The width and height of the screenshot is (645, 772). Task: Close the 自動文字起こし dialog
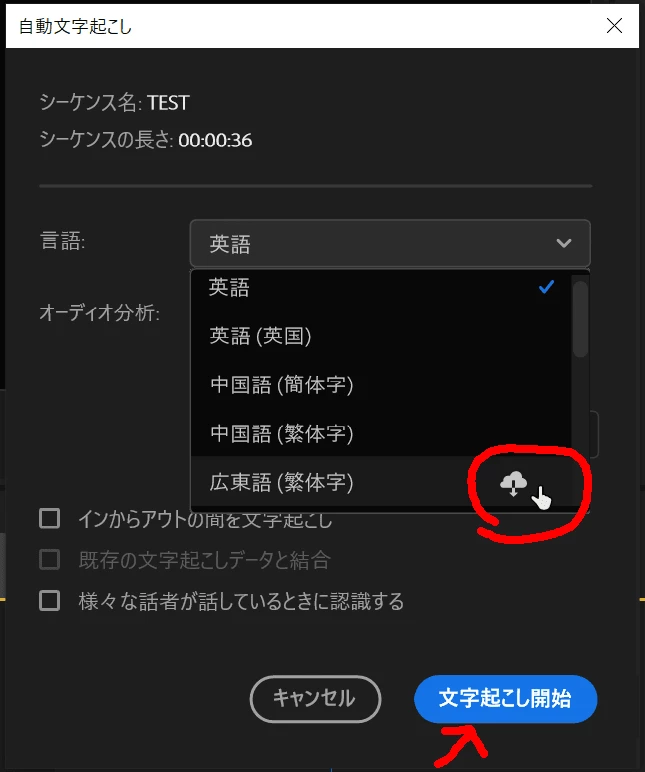pyautogui.click(x=614, y=26)
